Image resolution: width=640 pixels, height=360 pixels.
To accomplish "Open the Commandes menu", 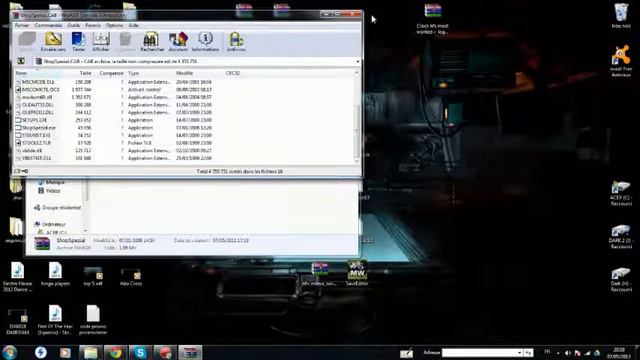I will coord(48,25).
